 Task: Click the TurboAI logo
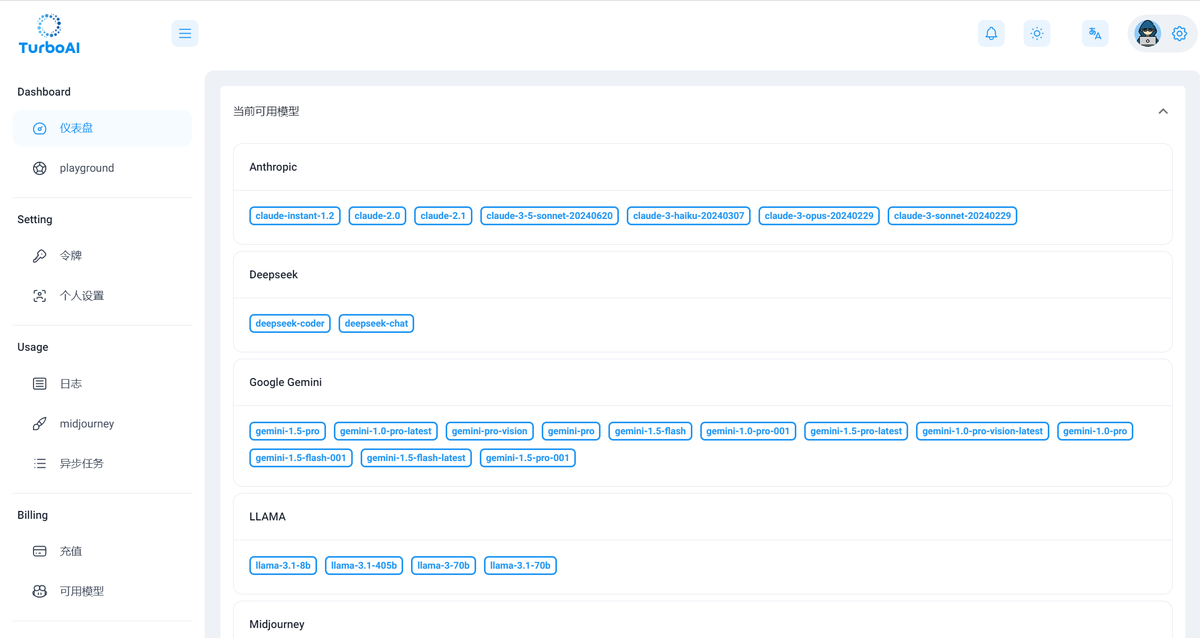[49, 34]
